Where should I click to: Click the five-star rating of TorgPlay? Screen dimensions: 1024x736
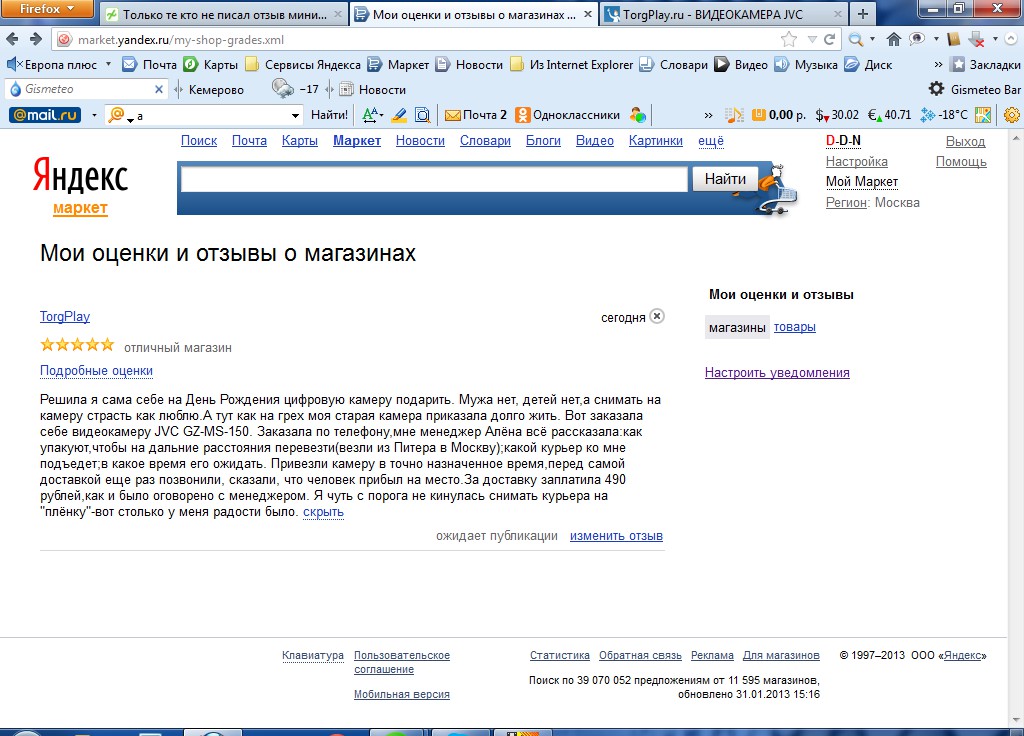coord(77,344)
